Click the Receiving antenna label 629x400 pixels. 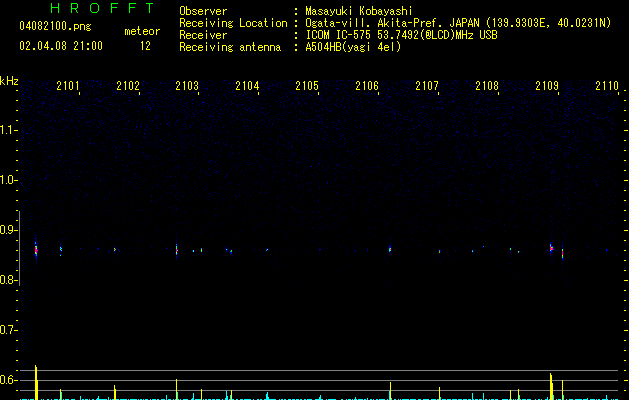tap(230, 47)
